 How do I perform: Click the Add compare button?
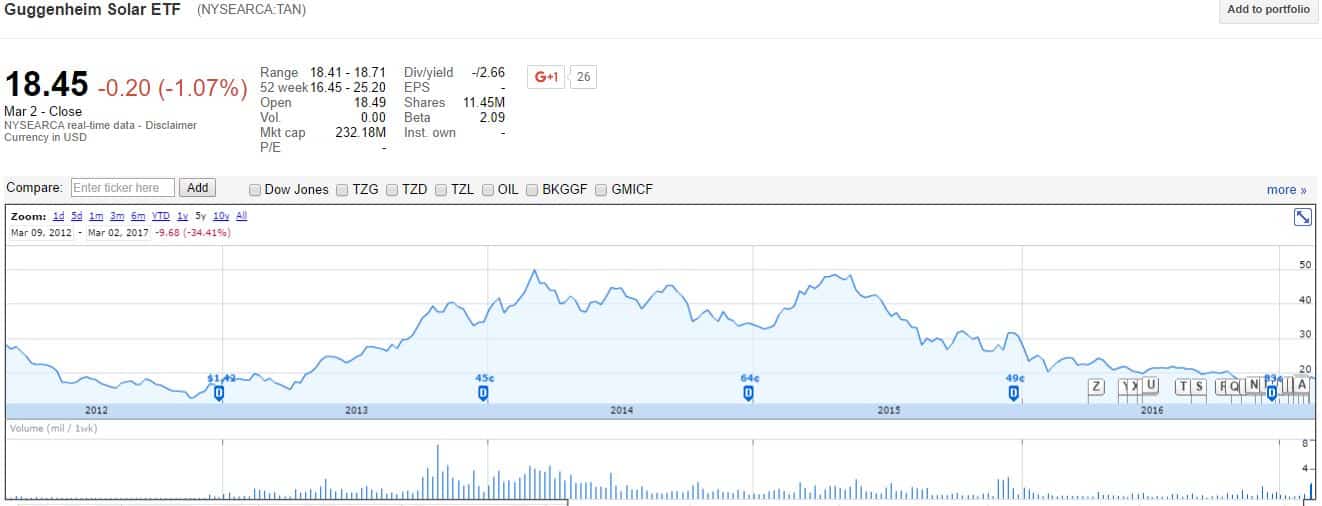[x=198, y=188]
